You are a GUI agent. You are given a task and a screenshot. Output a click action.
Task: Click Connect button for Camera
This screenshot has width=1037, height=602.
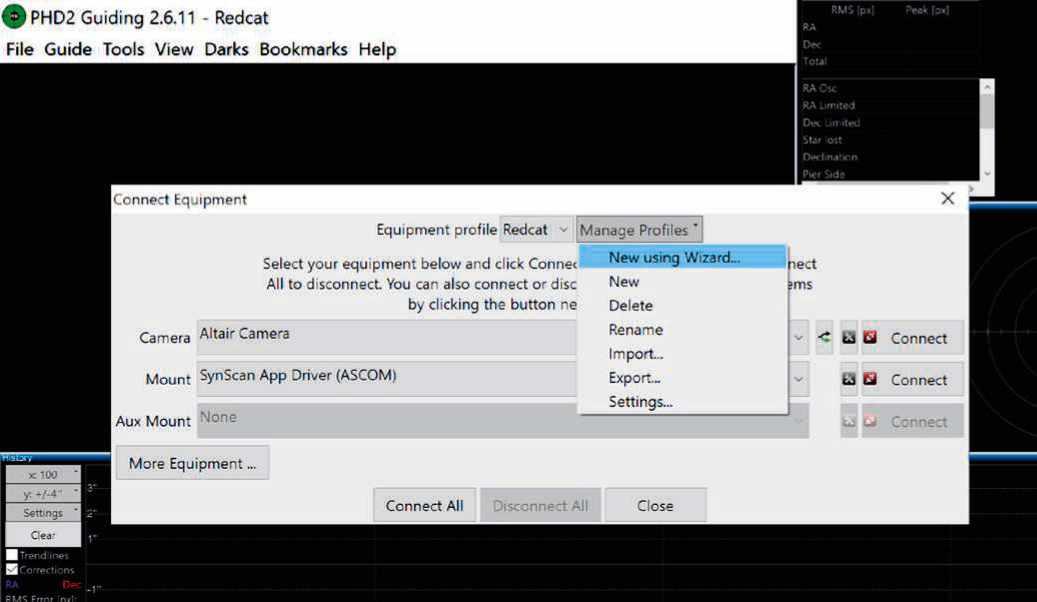[913, 337]
